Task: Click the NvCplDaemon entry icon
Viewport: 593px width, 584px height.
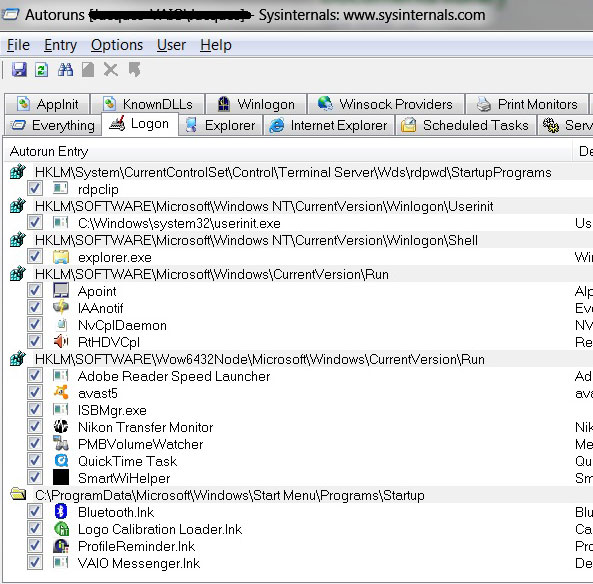Action: [x=61, y=325]
